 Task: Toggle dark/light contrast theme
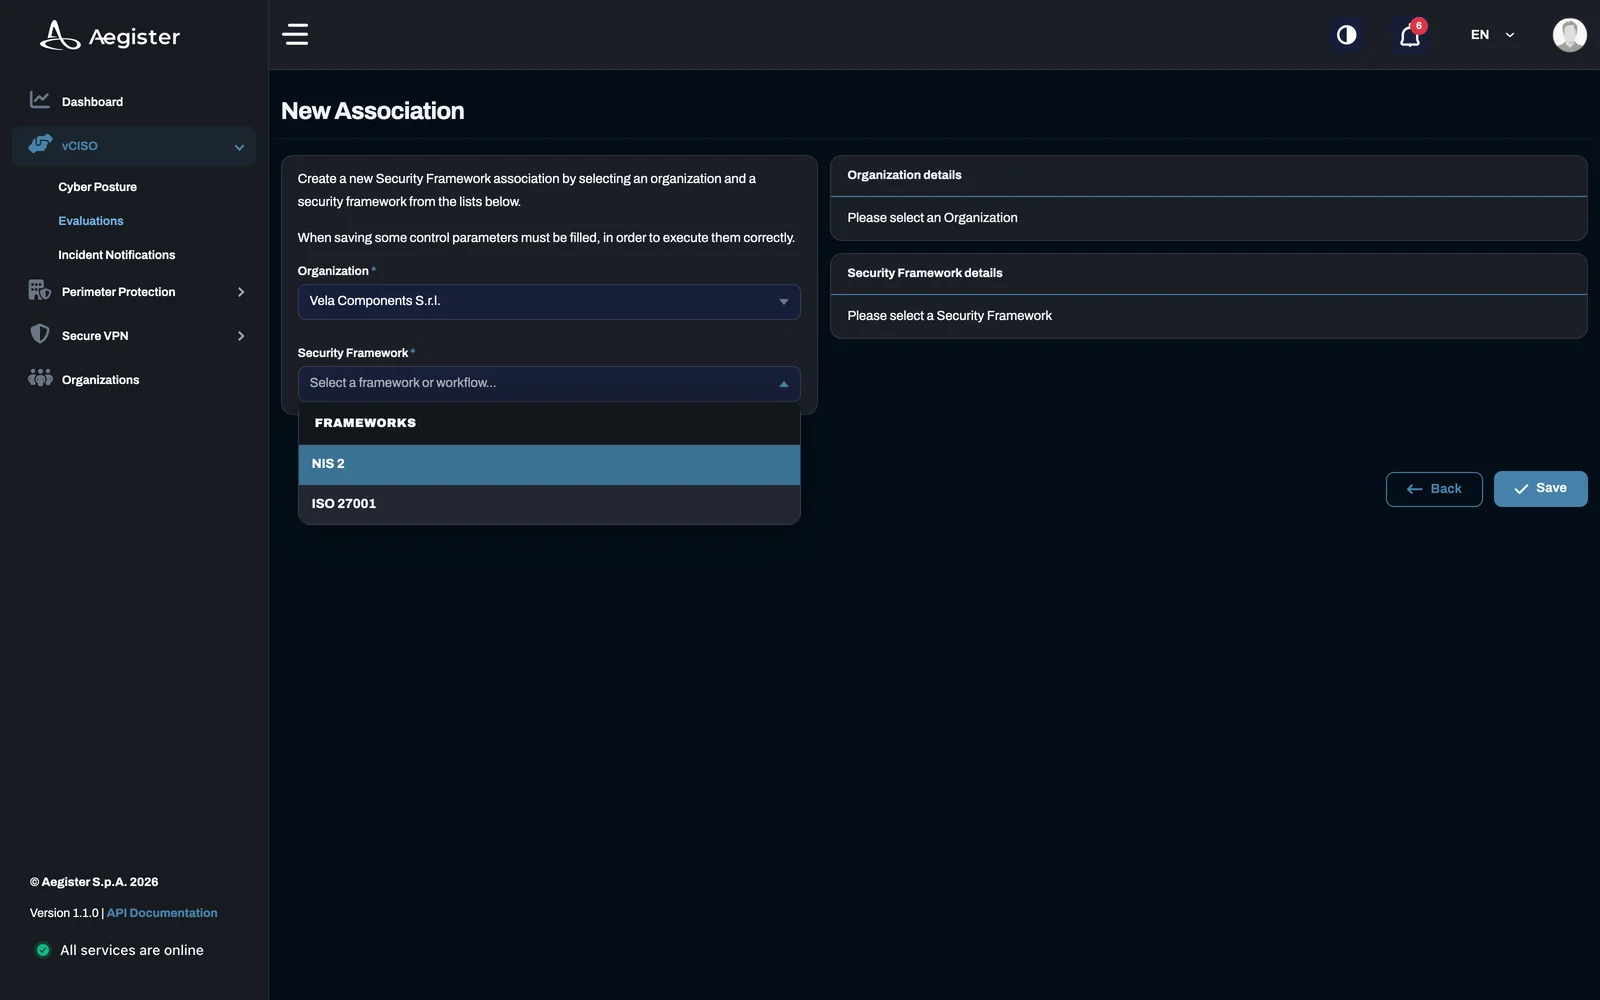[1347, 35]
